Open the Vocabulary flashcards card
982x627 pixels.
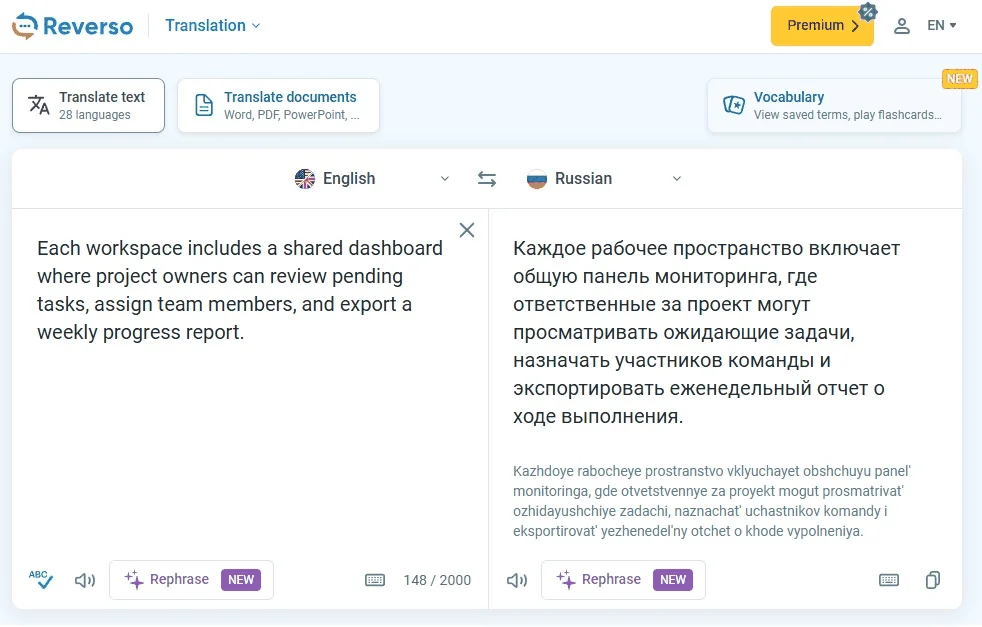click(x=834, y=105)
